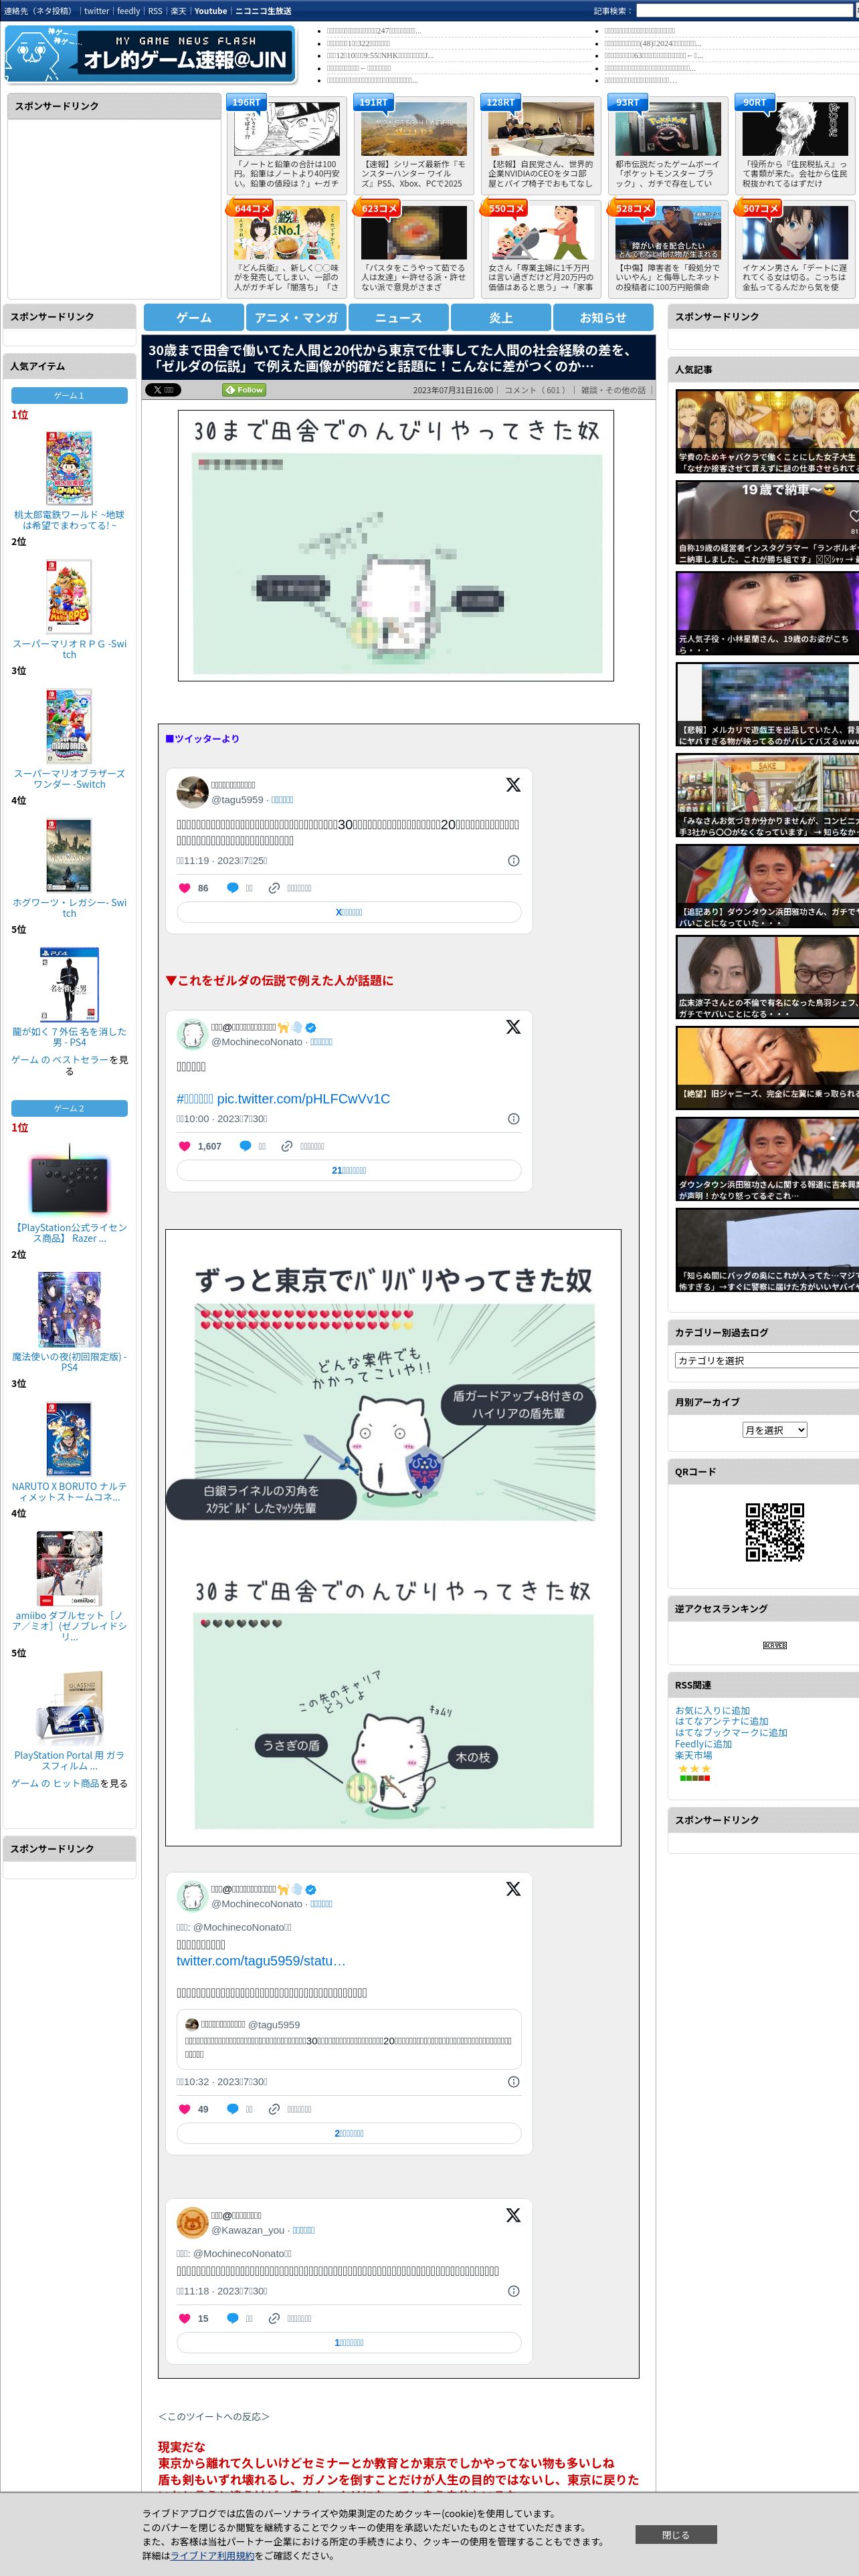The image size is (859, 2576).
Task: Click the X logo on the 1,607-like tweet
Action: (513, 1027)
